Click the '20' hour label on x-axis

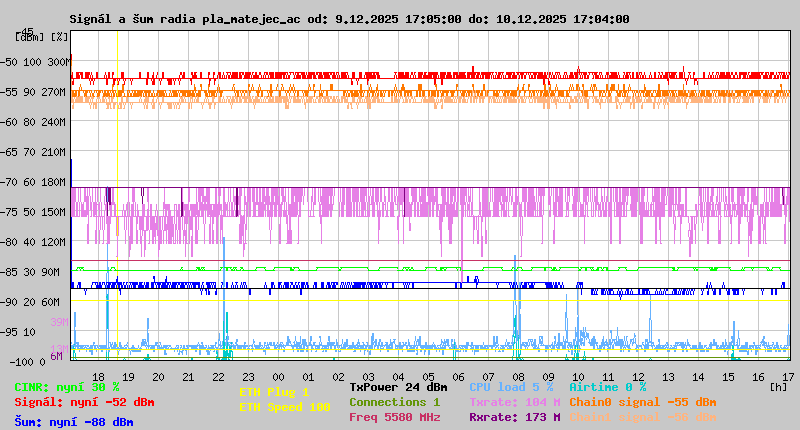point(159,377)
